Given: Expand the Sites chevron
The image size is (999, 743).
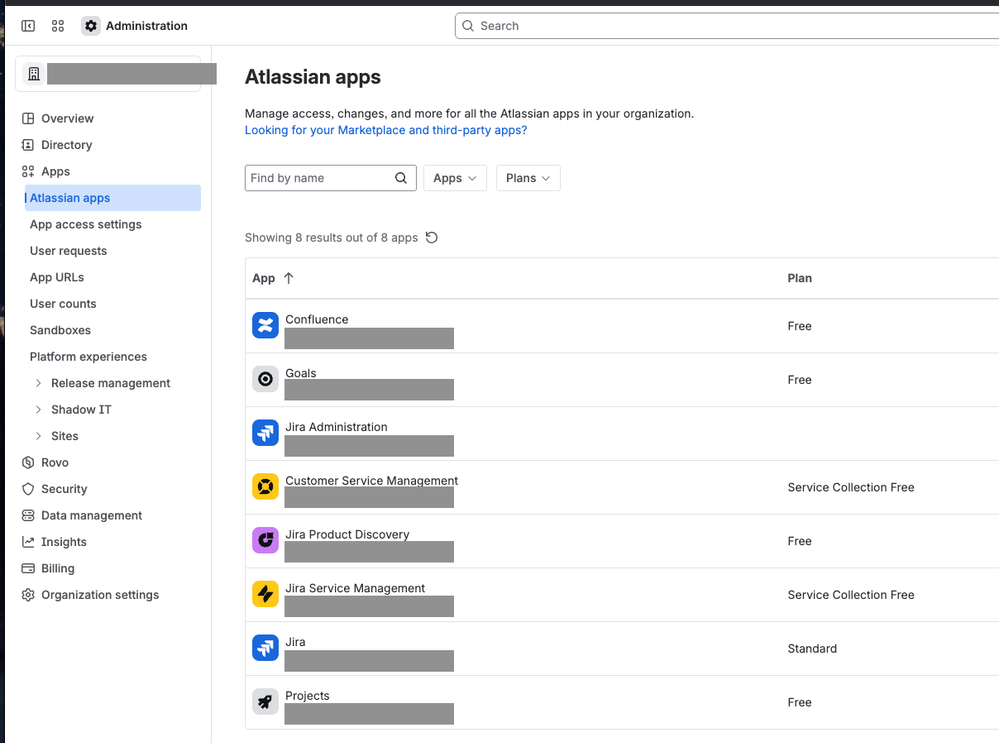Looking at the screenshot, I should click(x=38, y=436).
